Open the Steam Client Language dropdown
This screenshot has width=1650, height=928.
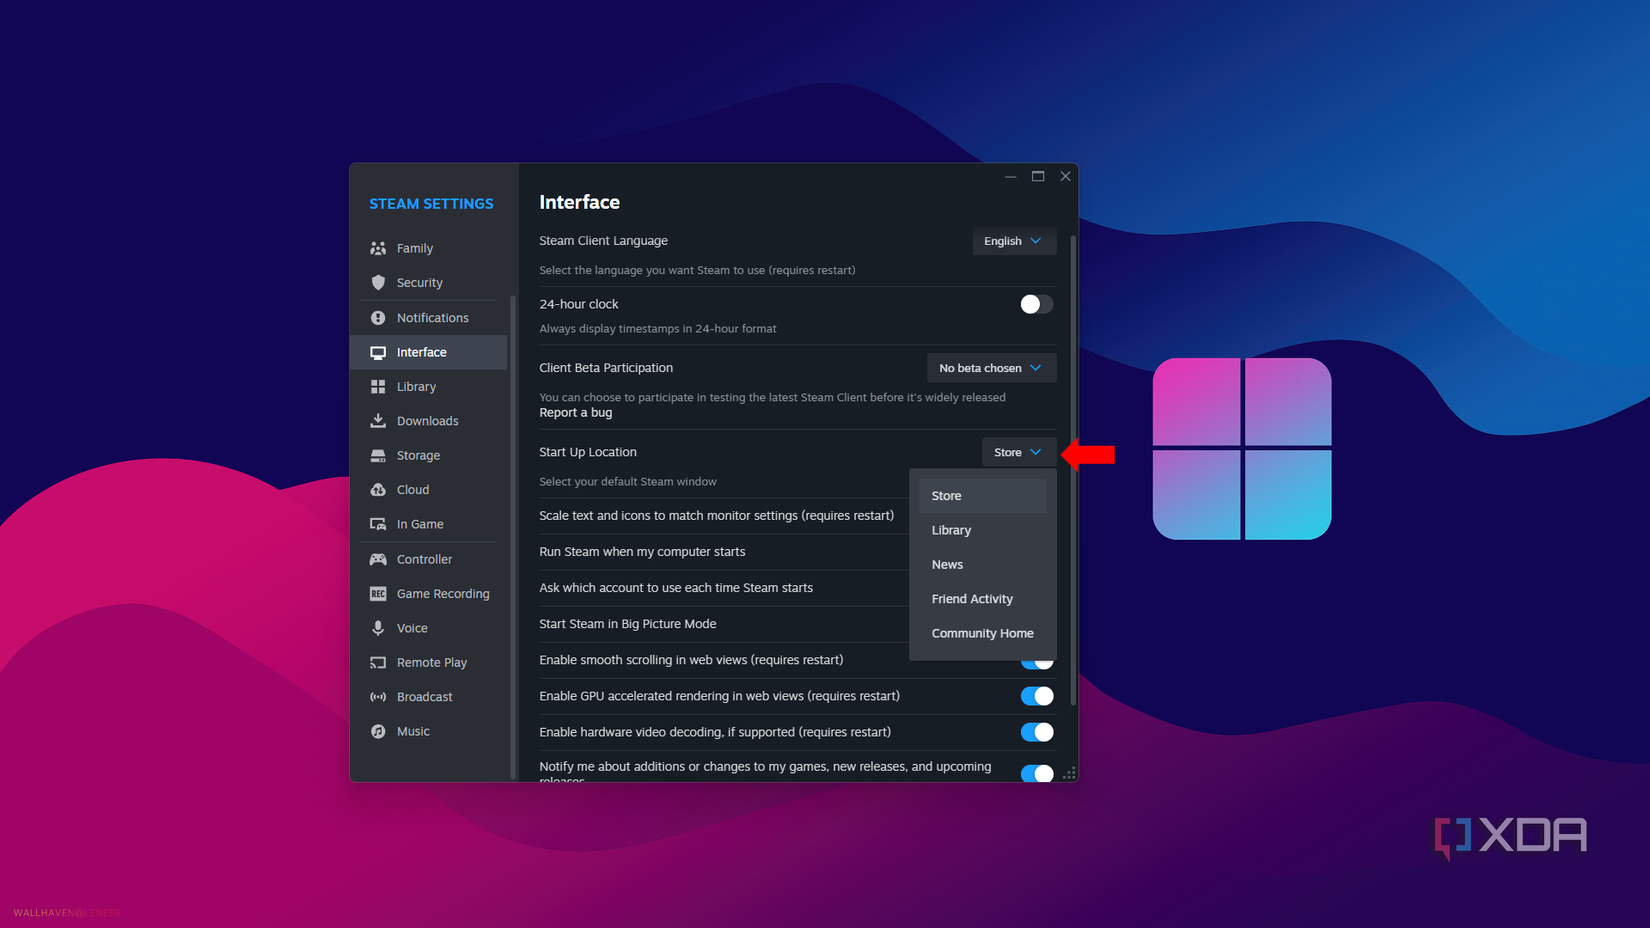1013,241
